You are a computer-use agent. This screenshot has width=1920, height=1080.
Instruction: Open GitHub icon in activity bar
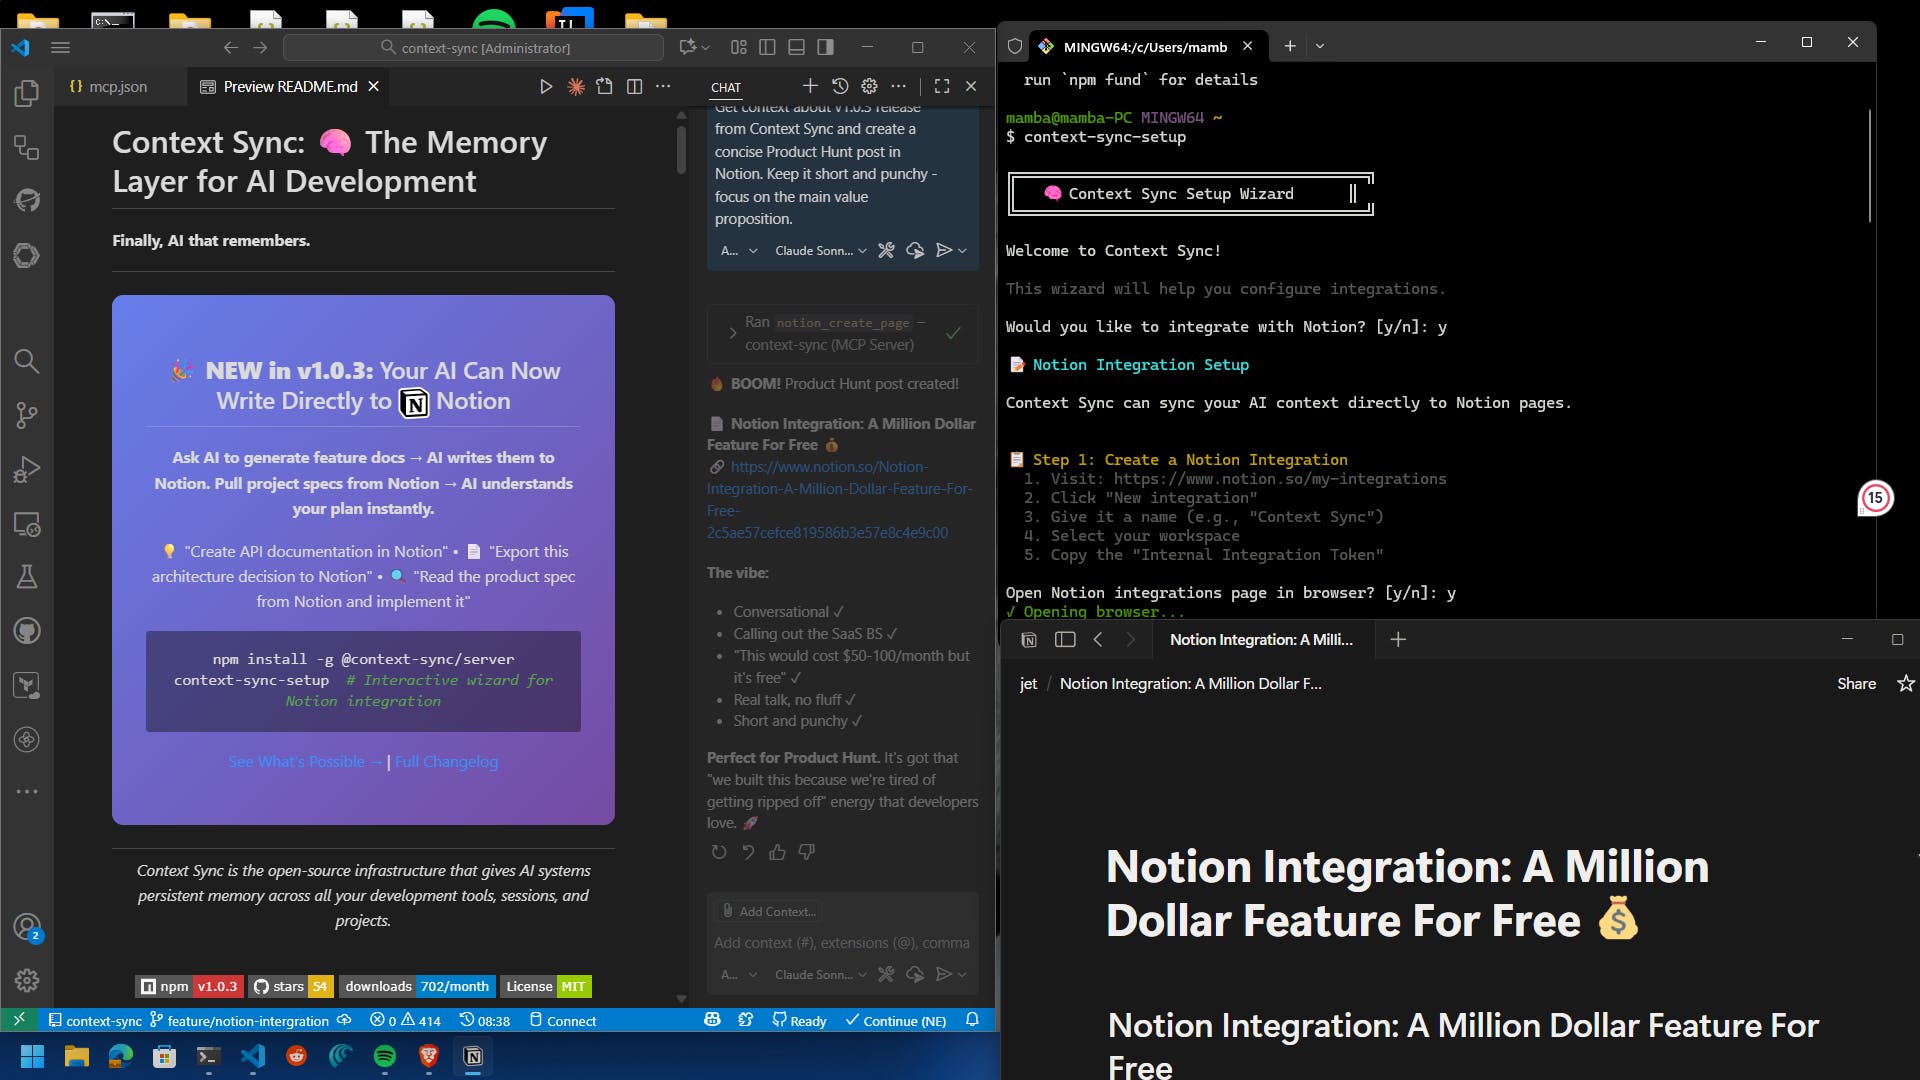(27, 631)
